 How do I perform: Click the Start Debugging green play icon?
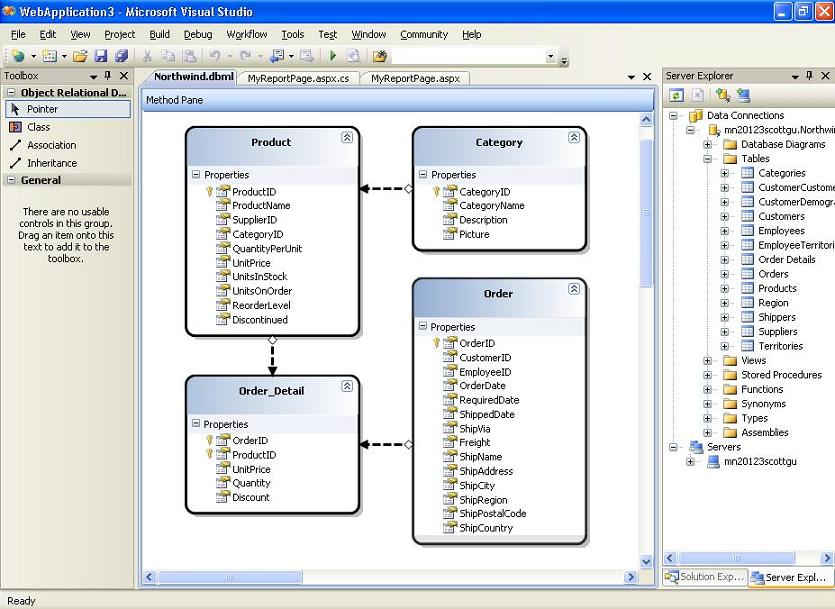coord(333,56)
